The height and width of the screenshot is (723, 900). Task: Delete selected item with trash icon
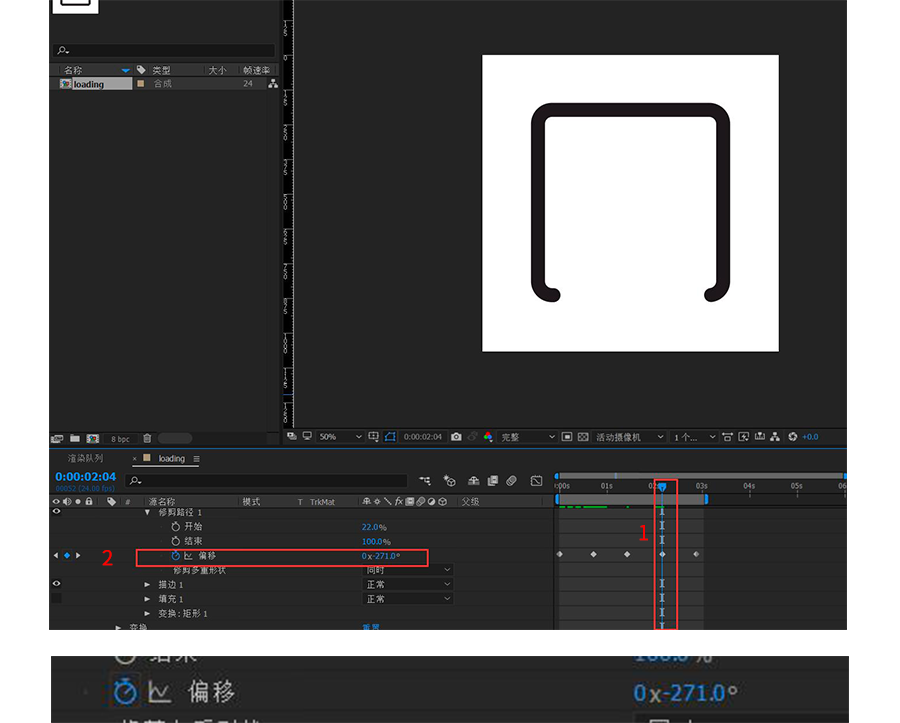pyautogui.click(x=147, y=438)
